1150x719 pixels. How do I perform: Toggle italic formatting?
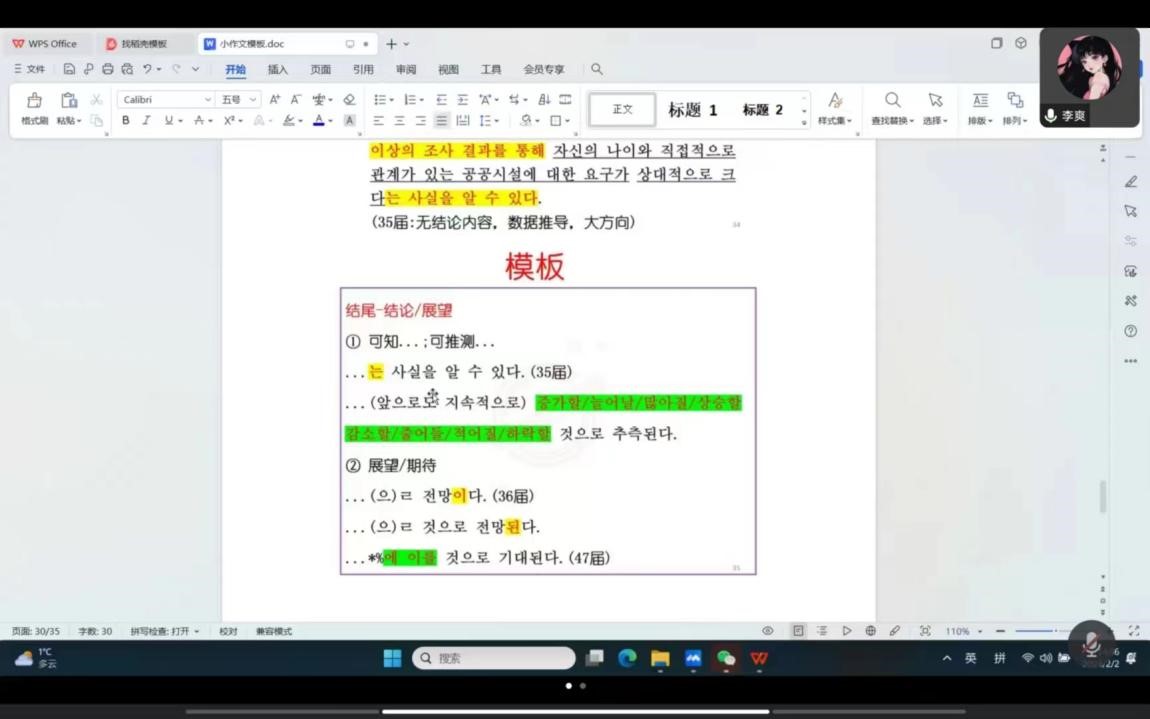(146, 121)
